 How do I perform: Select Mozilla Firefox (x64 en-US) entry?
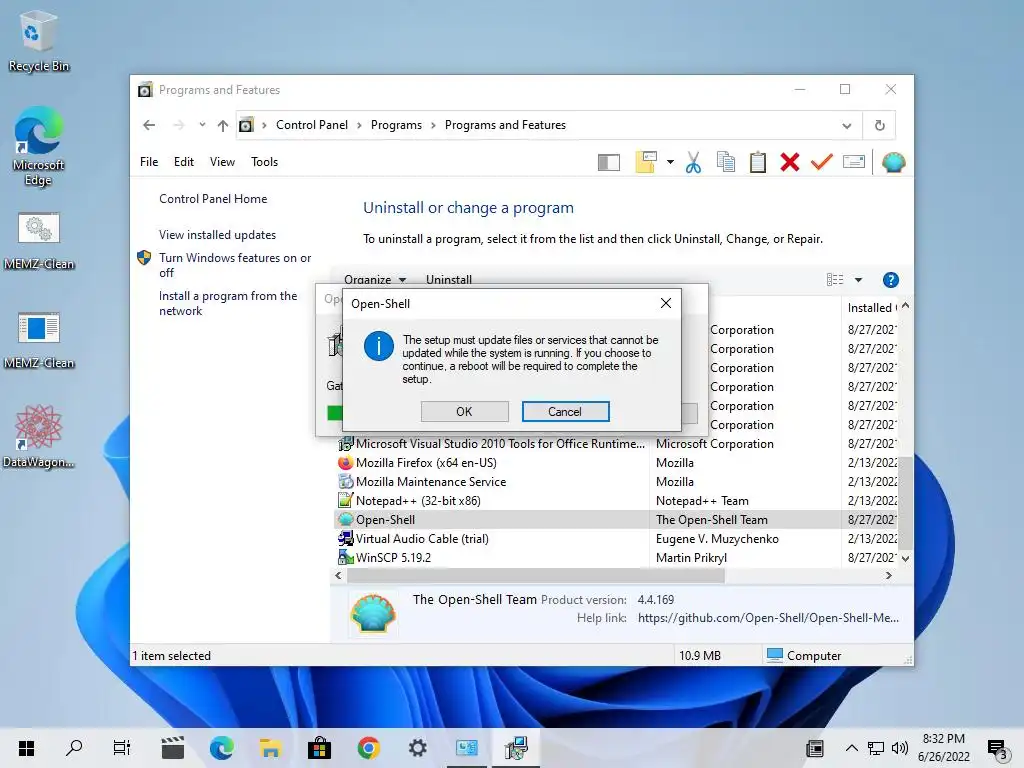point(616,463)
